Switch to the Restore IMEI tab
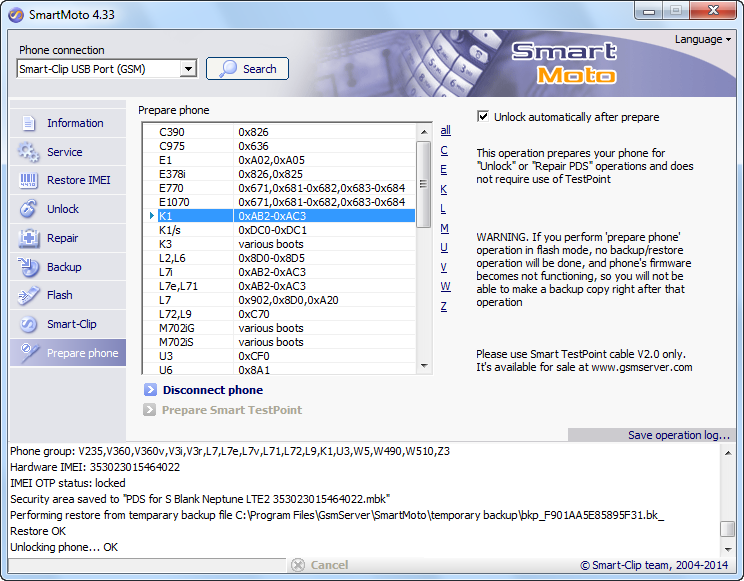This screenshot has height=581, width=744. click(x=68, y=180)
